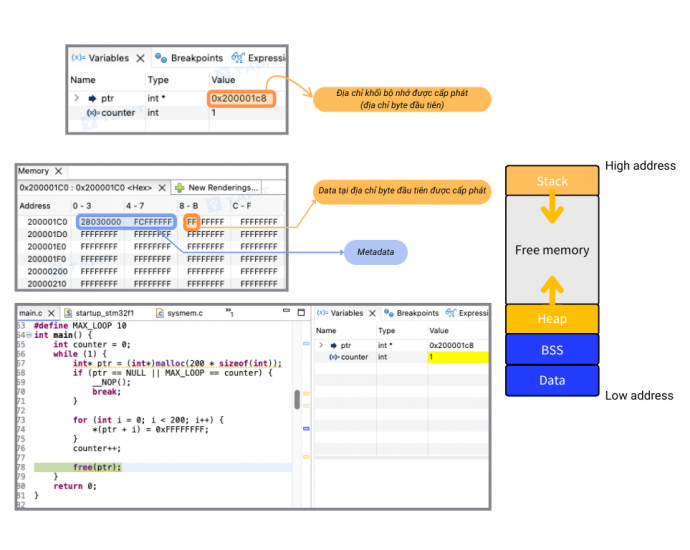Show the hidden editor tabs overflow list
Viewport: 690px width, 550px height.
click(229, 312)
